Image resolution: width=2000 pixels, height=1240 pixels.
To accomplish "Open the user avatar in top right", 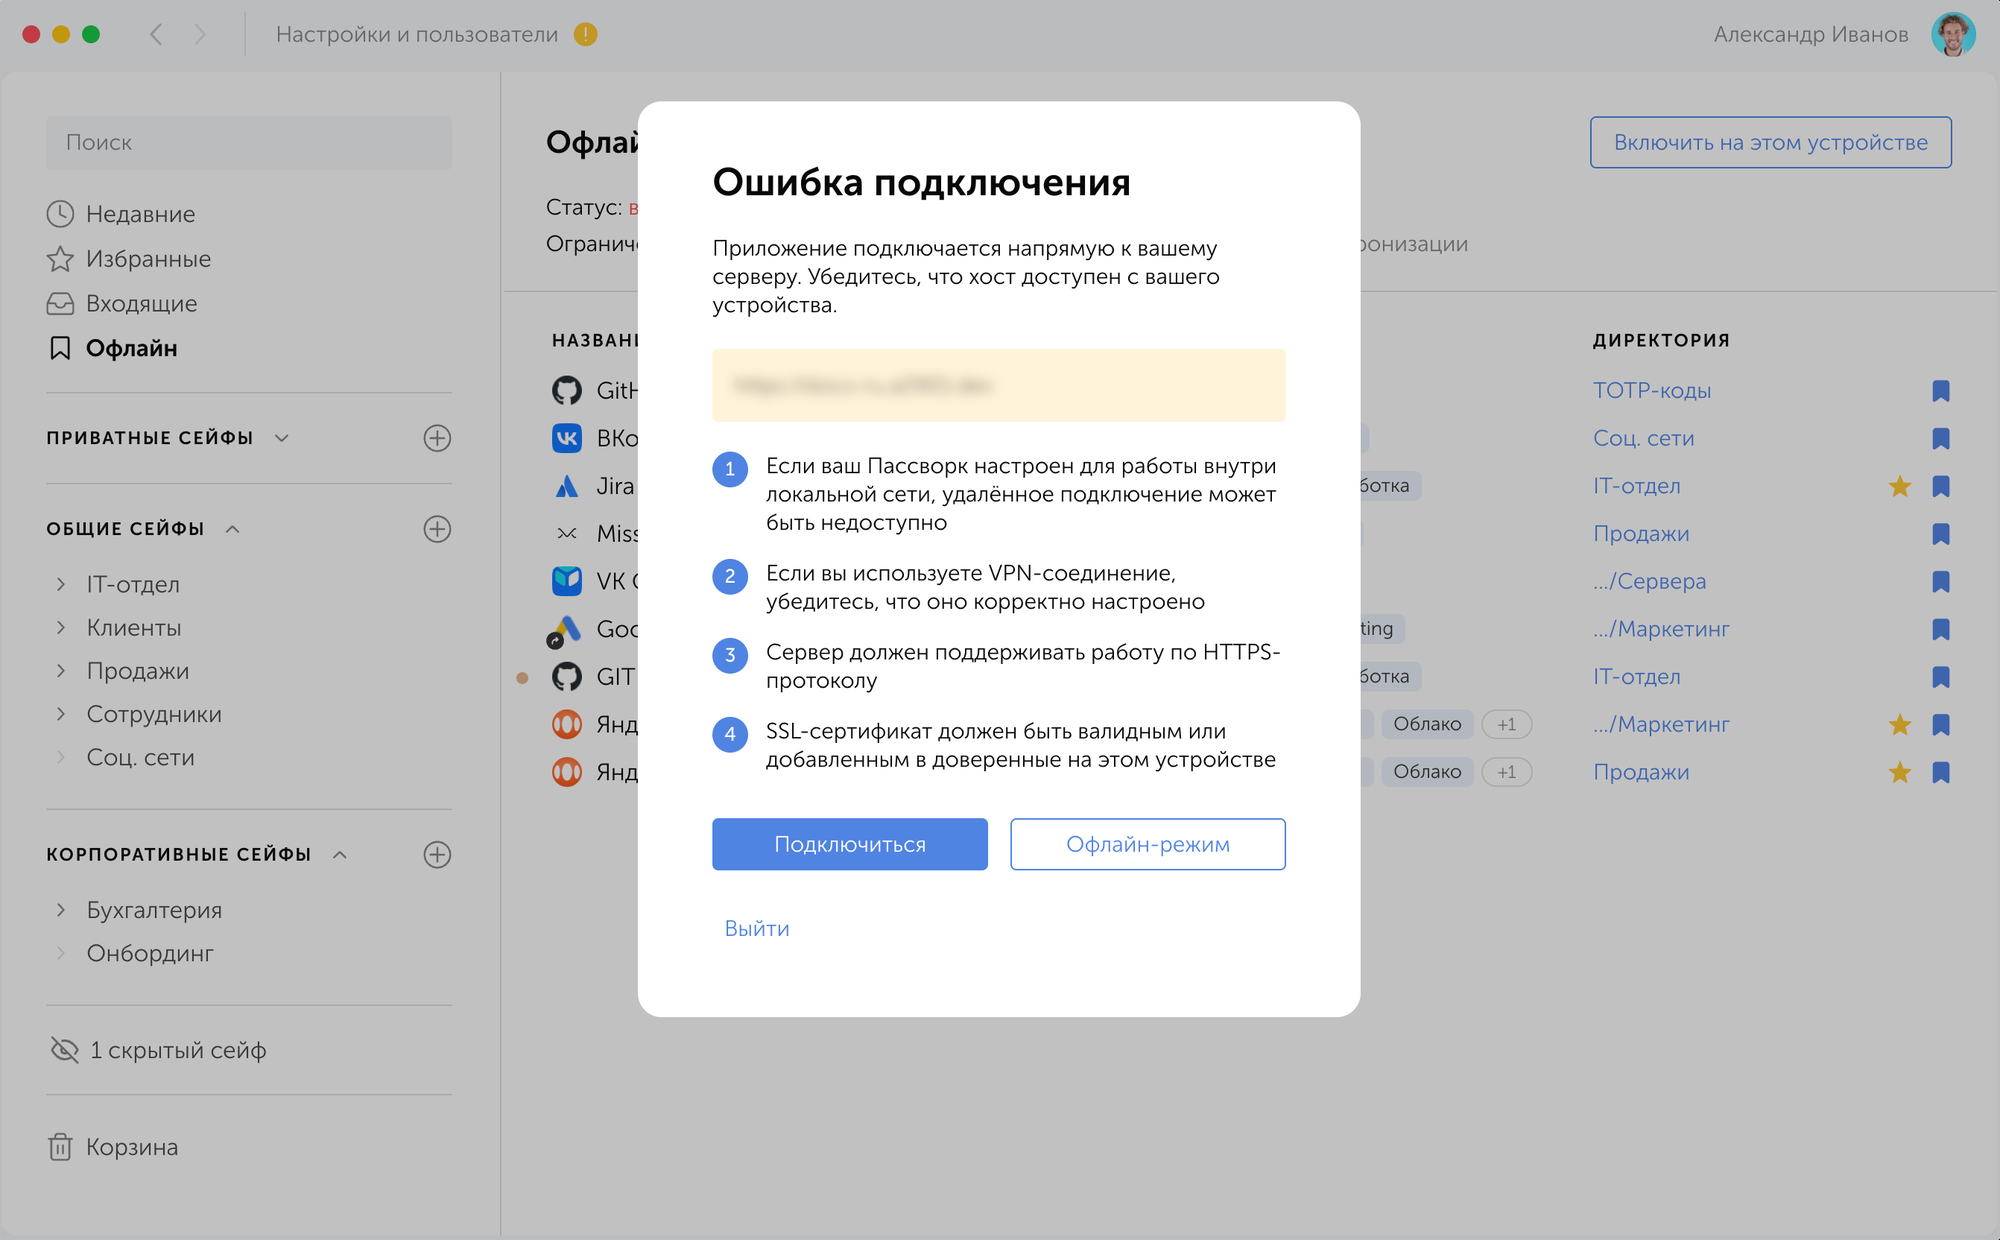I will [x=1953, y=34].
